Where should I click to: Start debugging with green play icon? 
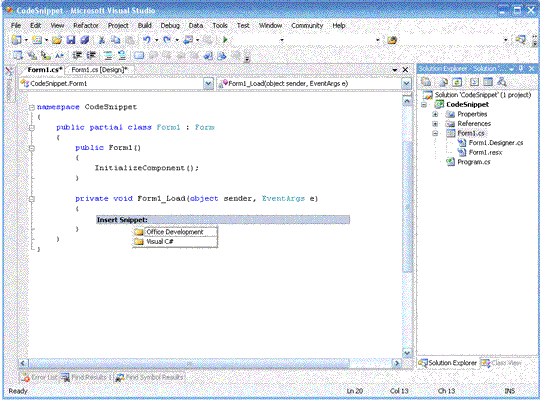click(x=225, y=40)
